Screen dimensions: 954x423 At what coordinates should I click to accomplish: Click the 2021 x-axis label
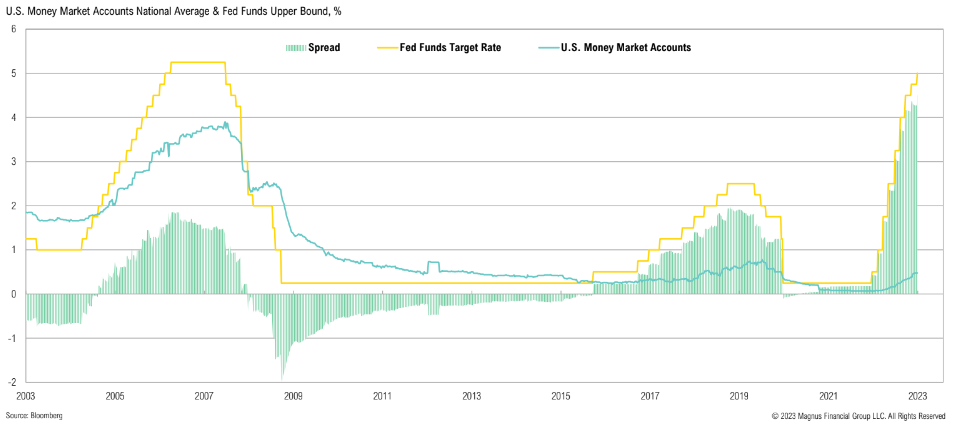click(828, 396)
